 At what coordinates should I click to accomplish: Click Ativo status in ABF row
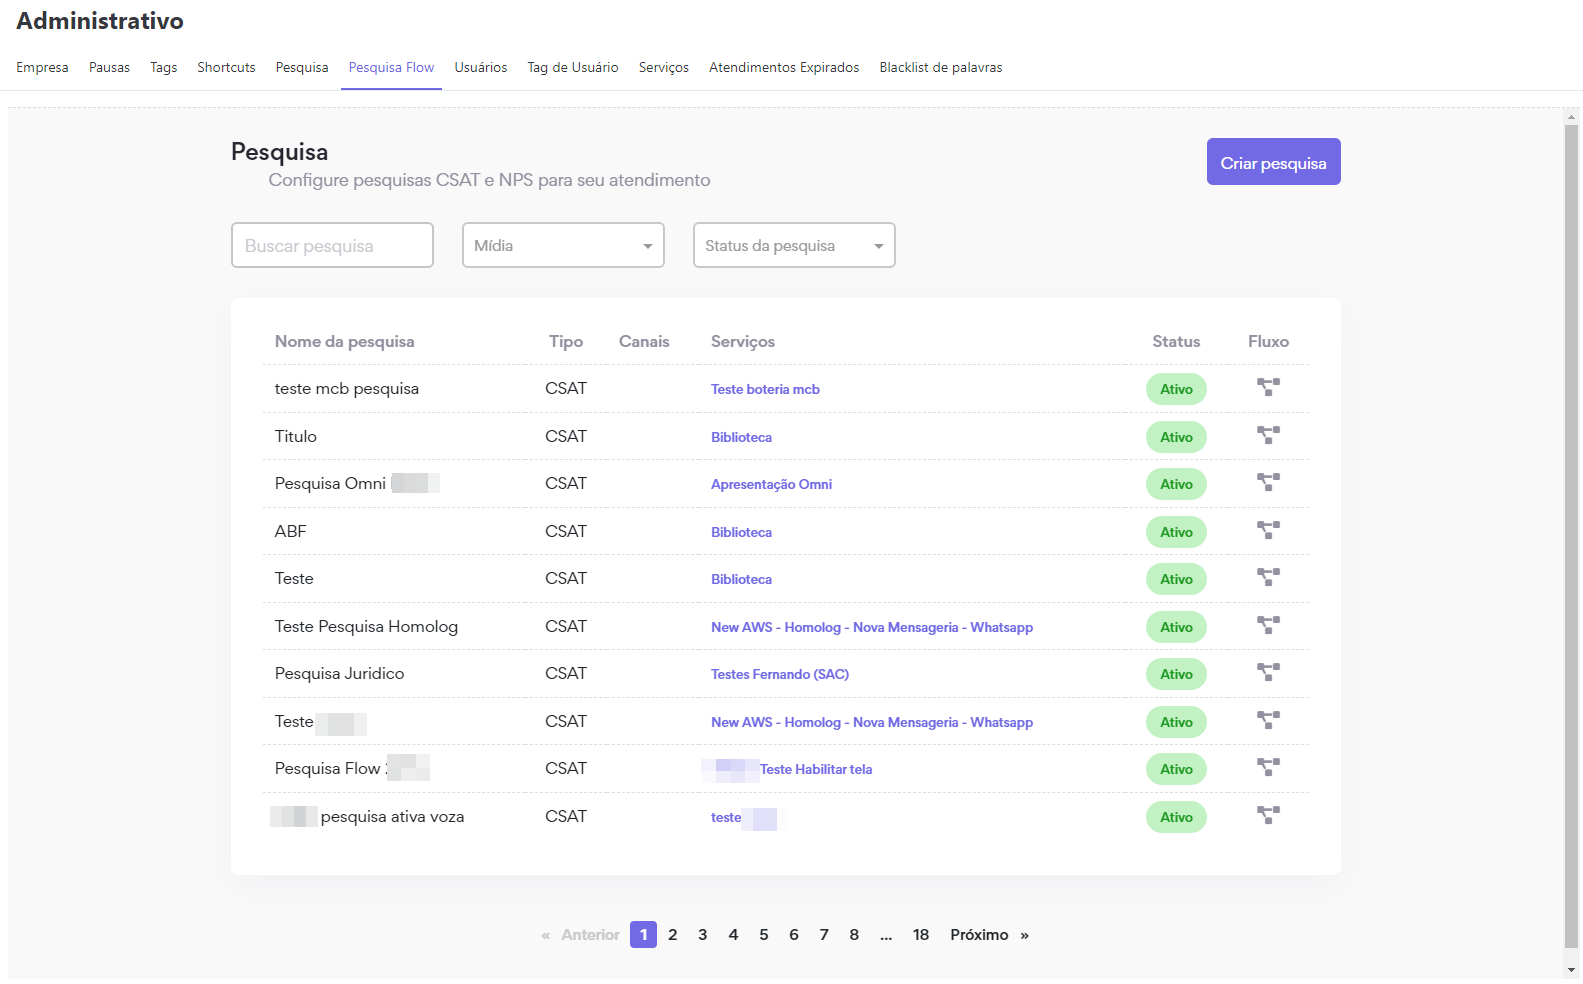click(x=1176, y=532)
